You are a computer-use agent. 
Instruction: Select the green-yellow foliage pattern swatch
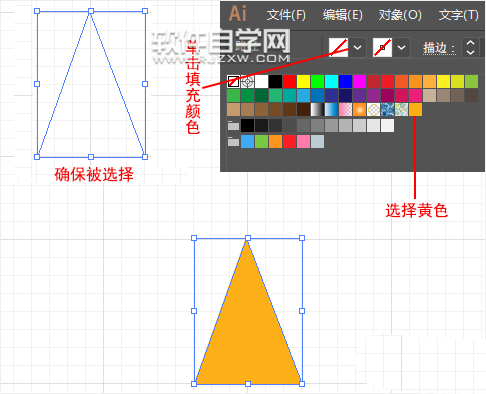401,109
